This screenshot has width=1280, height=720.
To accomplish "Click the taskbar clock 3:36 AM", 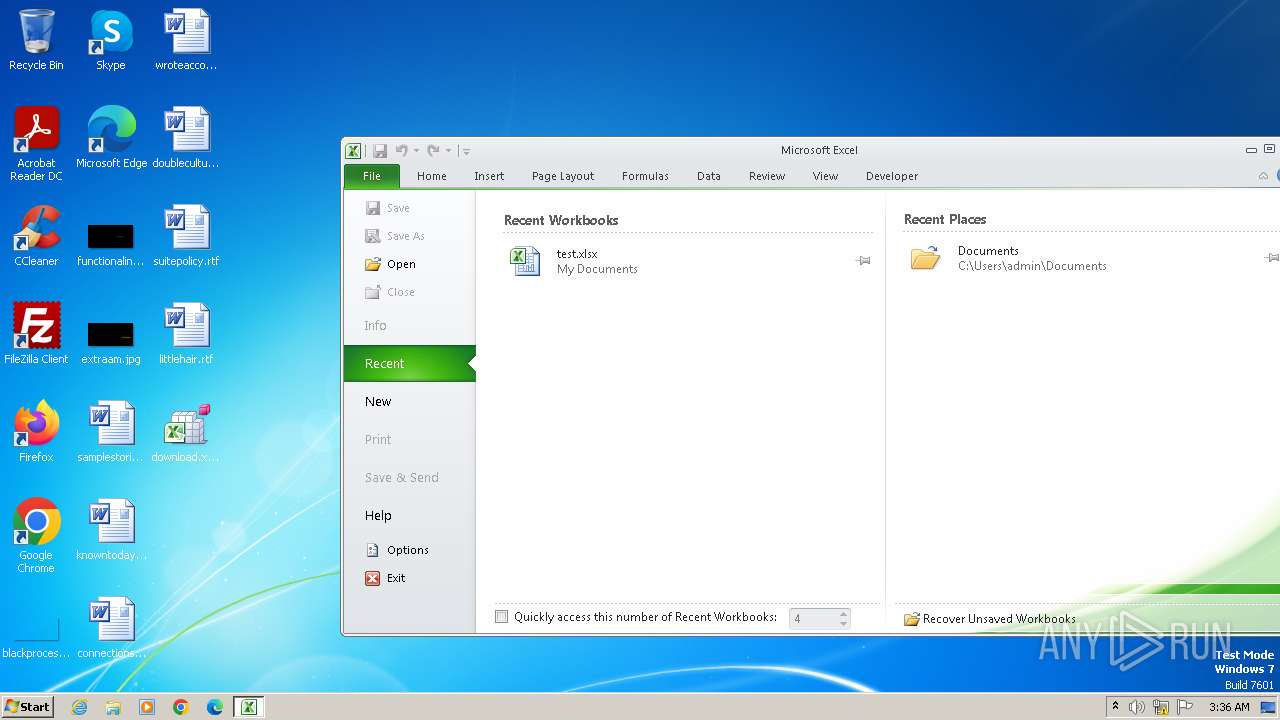I will click(1229, 707).
